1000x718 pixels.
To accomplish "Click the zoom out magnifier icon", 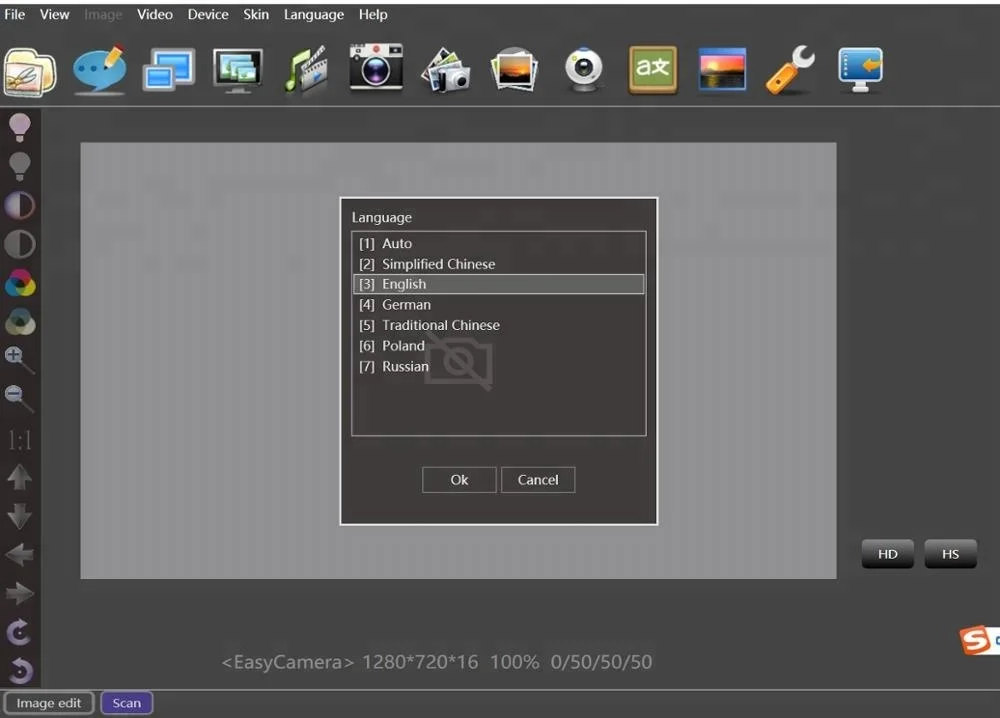I will tap(19, 398).
